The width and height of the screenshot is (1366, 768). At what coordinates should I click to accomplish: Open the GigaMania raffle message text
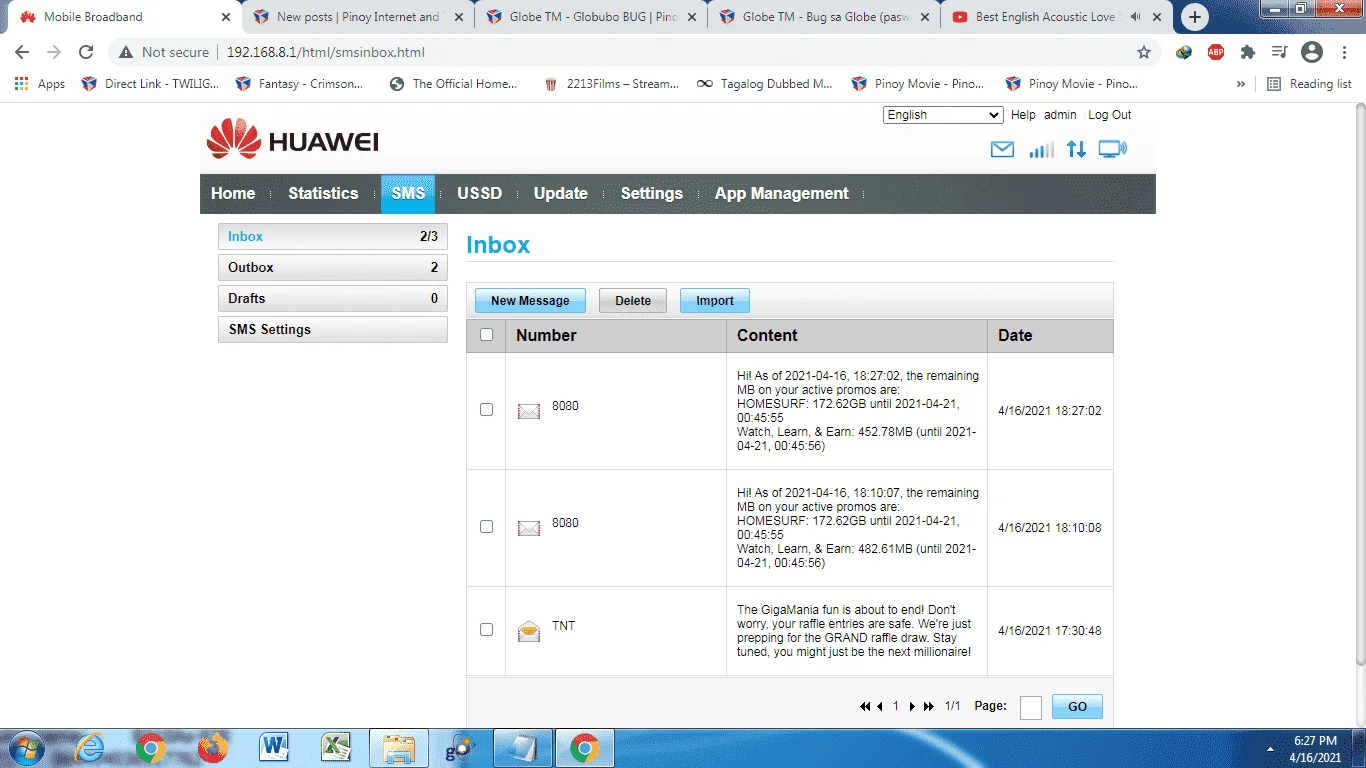[x=855, y=631]
